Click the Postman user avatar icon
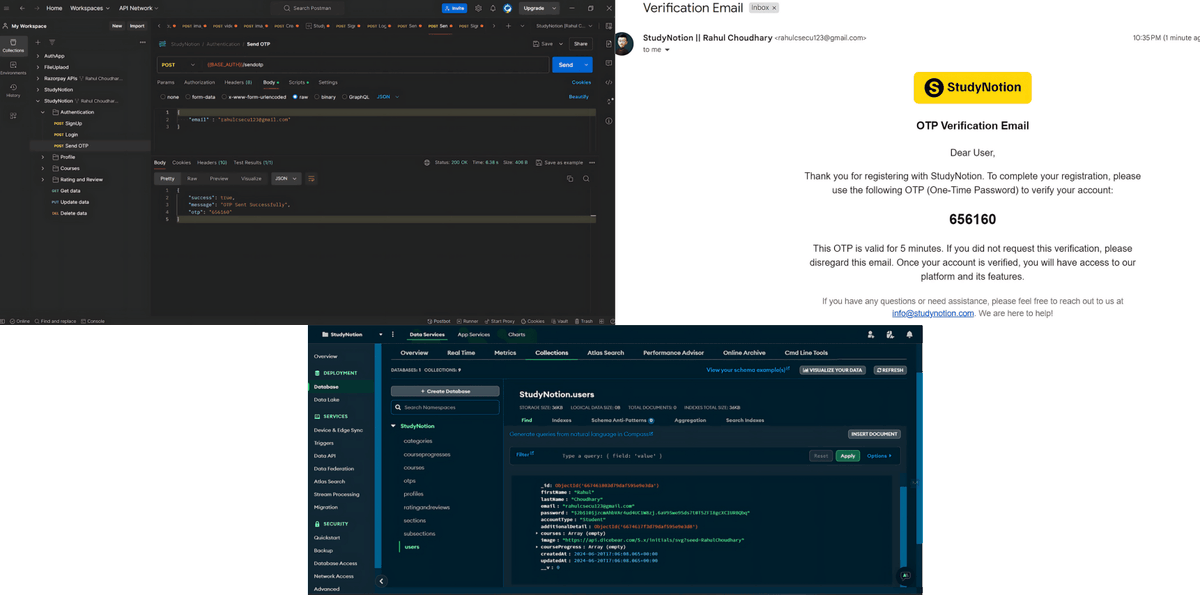 click(x=508, y=8)
